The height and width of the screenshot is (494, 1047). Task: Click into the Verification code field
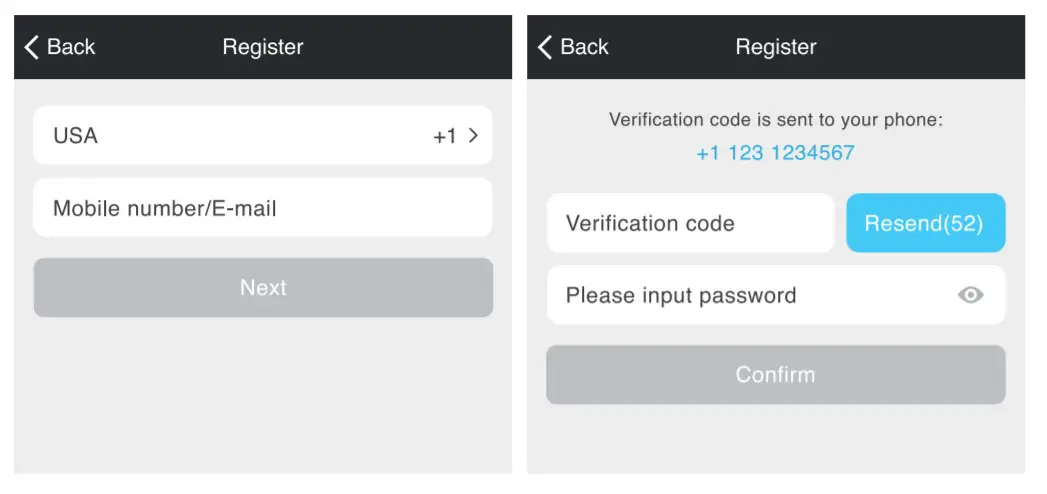click(690, 223)
